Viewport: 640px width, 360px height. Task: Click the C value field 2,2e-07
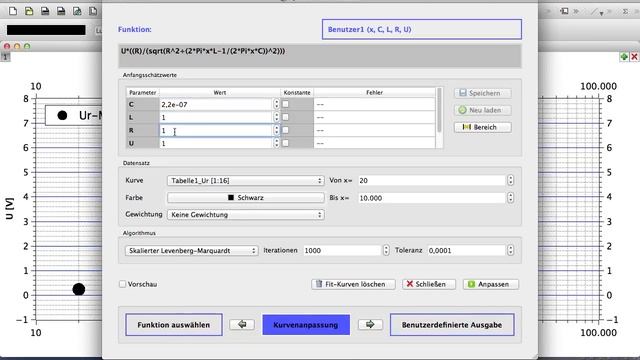pos(216,104)
